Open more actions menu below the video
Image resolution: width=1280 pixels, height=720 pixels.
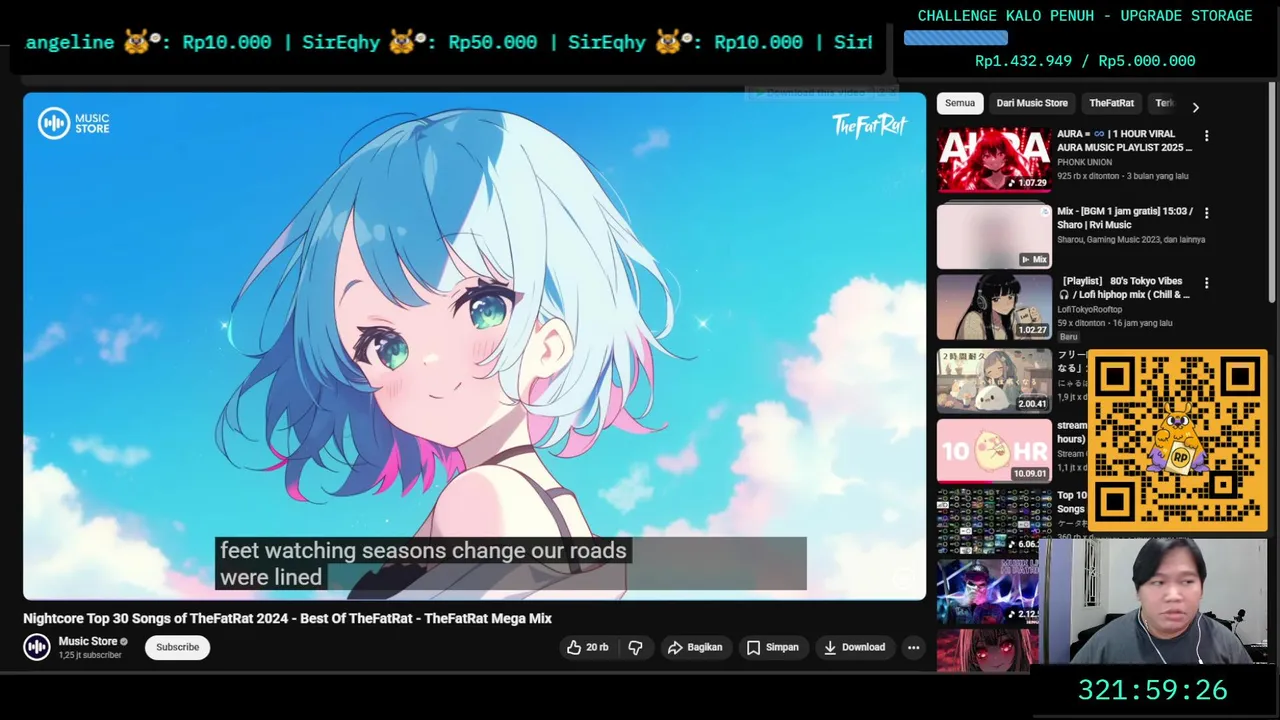pos(913,648)
